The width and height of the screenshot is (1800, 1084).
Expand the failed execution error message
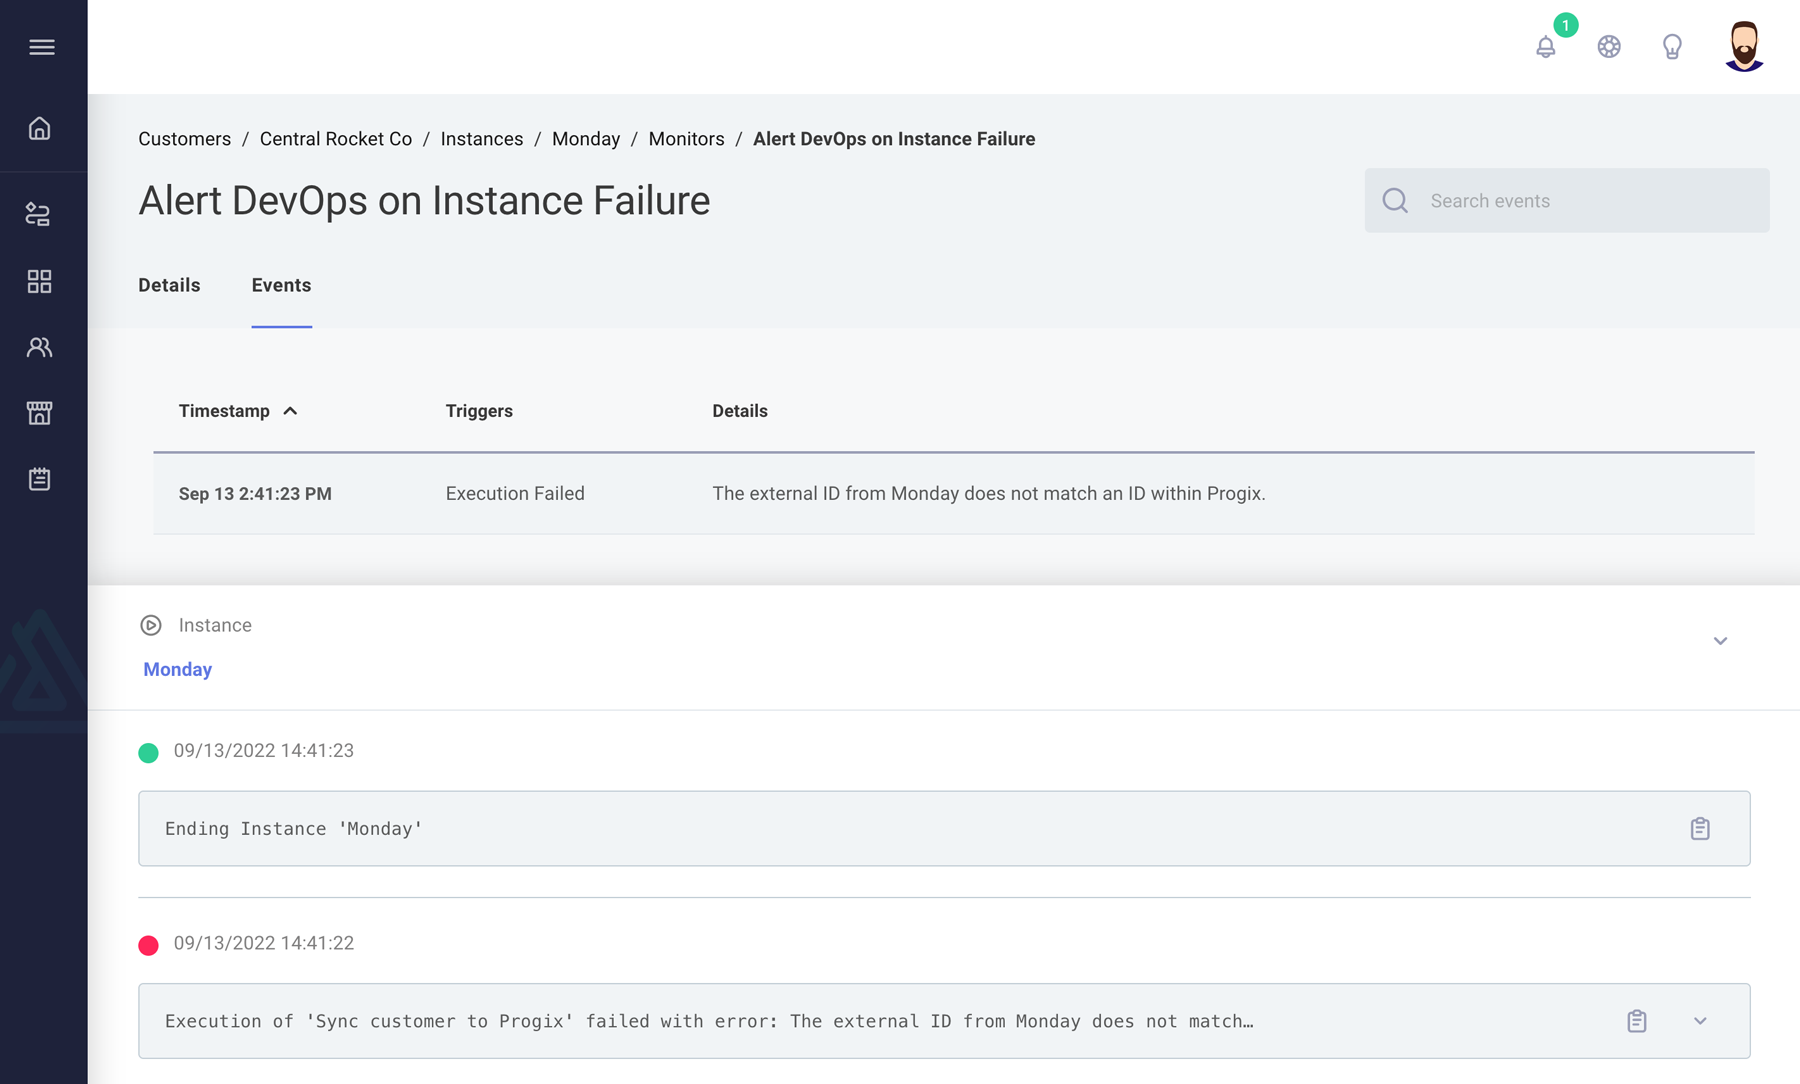(x=1699, y=1021)
